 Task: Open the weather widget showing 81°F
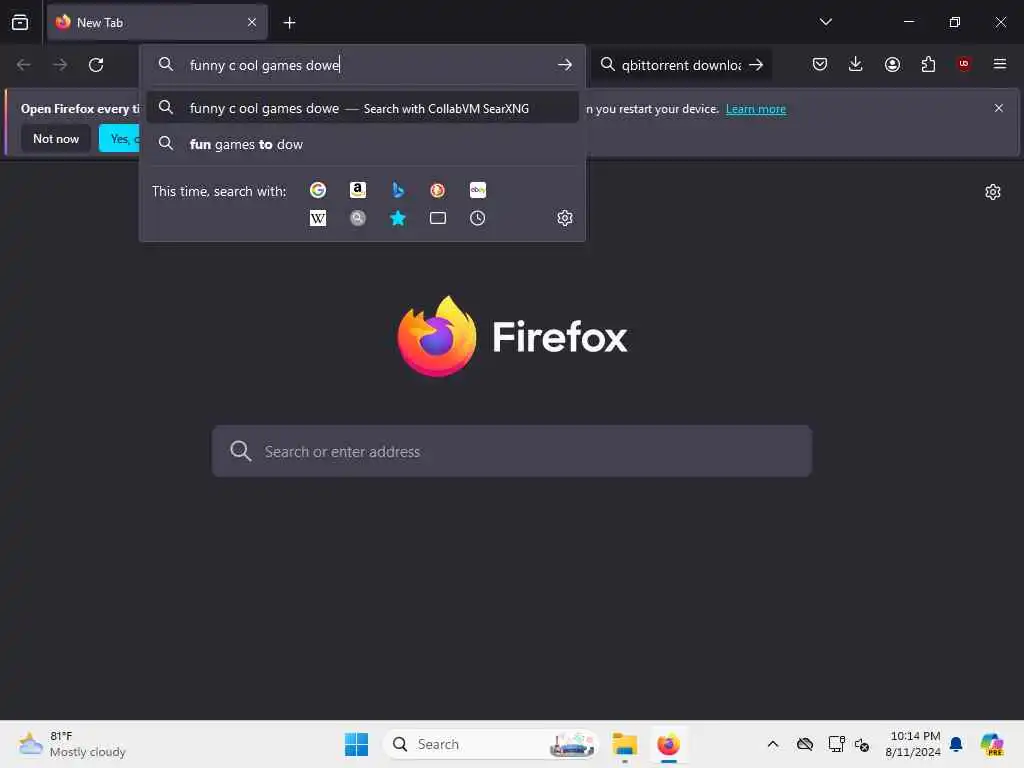point(72,744)
